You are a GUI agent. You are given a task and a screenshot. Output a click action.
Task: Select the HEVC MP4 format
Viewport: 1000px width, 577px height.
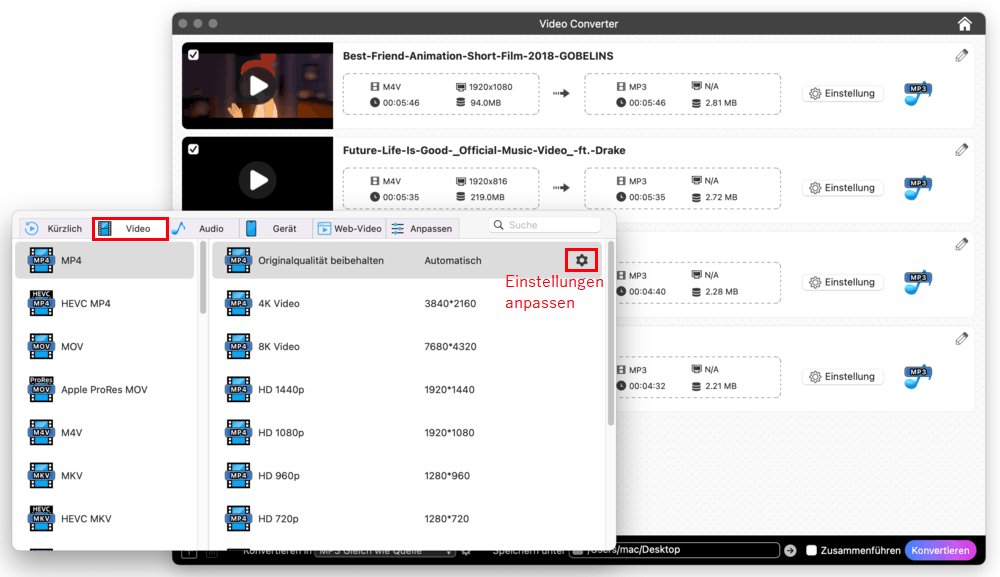pos(85,303)
